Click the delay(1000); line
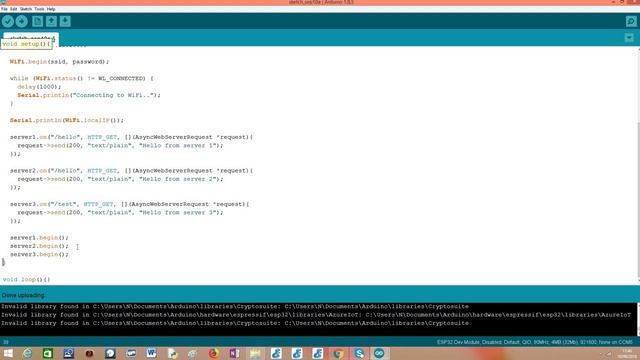Screen dimensions: 640x360 coord(39,87)
